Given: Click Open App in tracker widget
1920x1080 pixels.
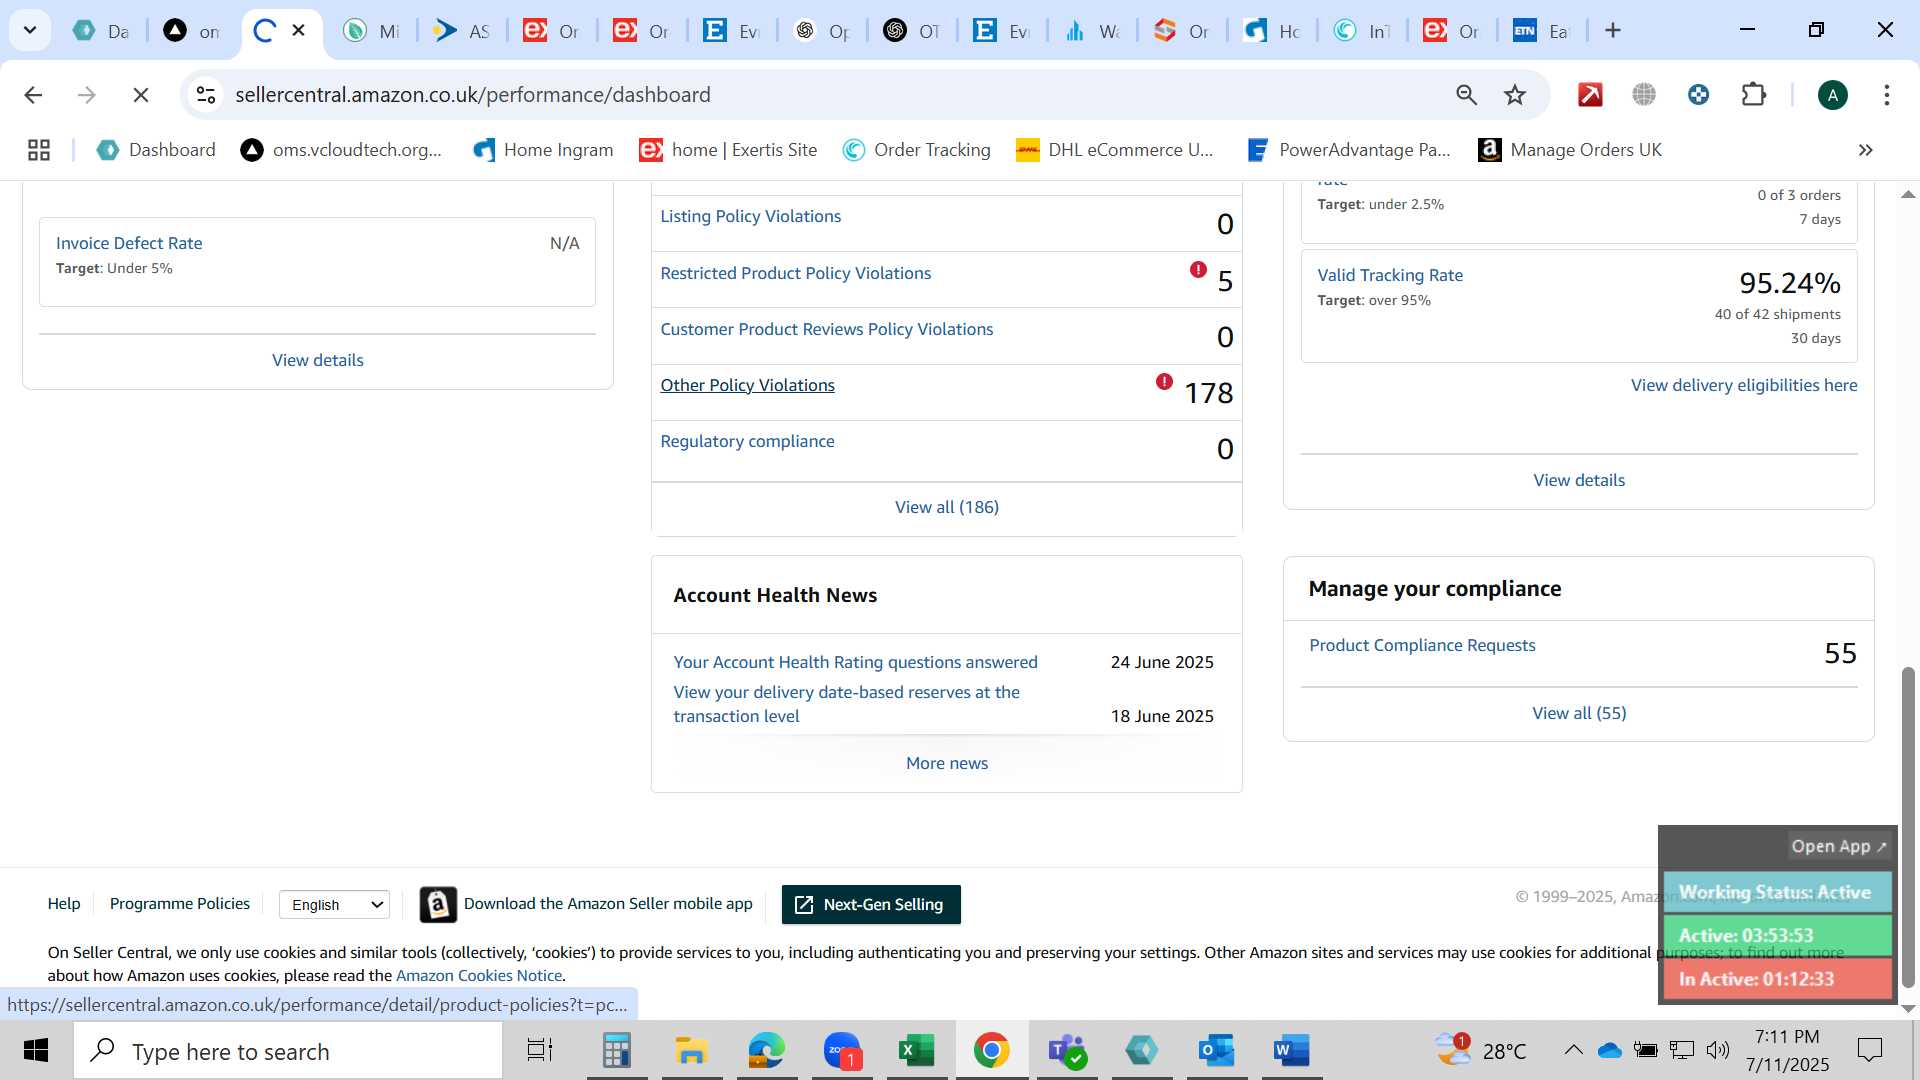Looking at the screenshot, I should point(1838,846).
